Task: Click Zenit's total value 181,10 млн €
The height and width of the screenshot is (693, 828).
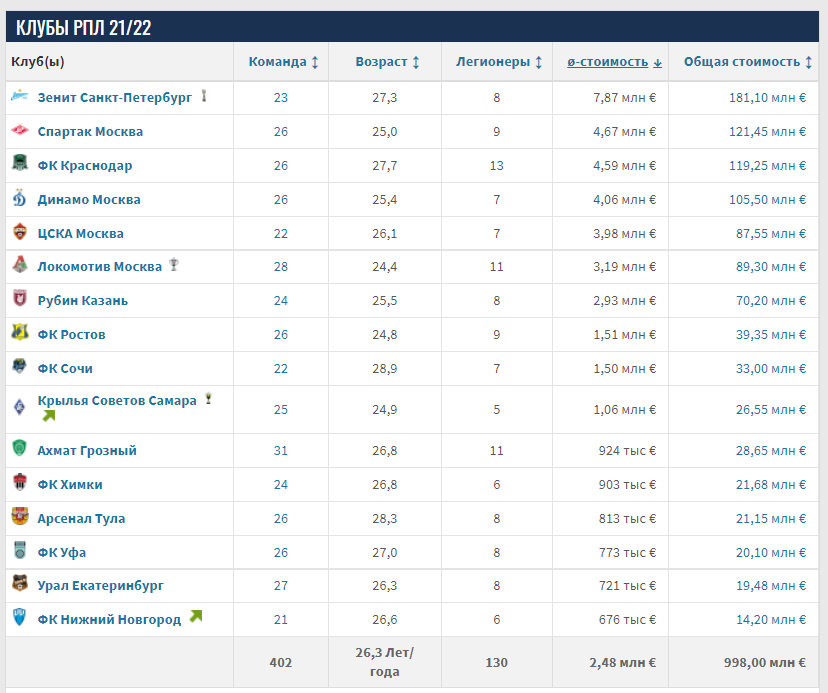Action: 767,98
